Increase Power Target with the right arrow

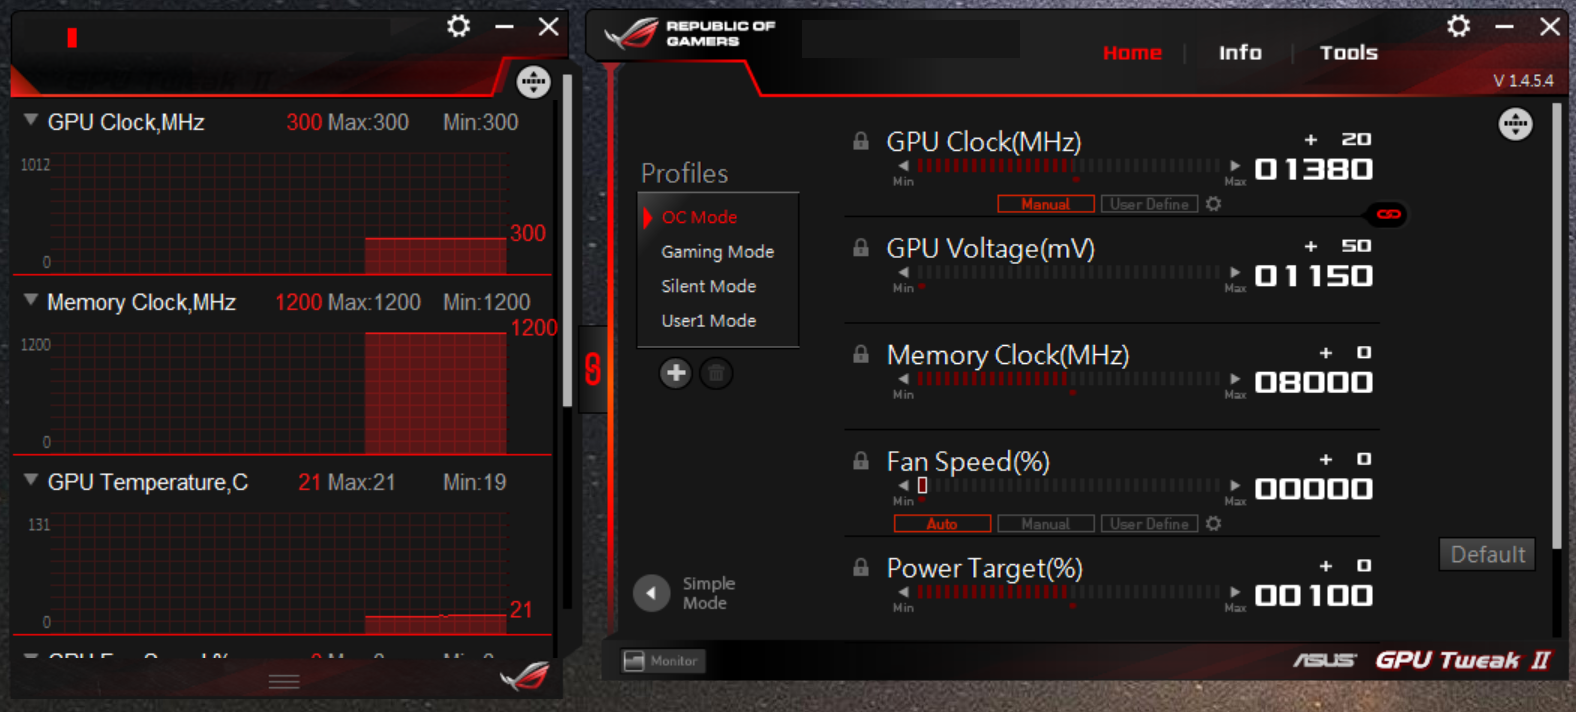1235,592
